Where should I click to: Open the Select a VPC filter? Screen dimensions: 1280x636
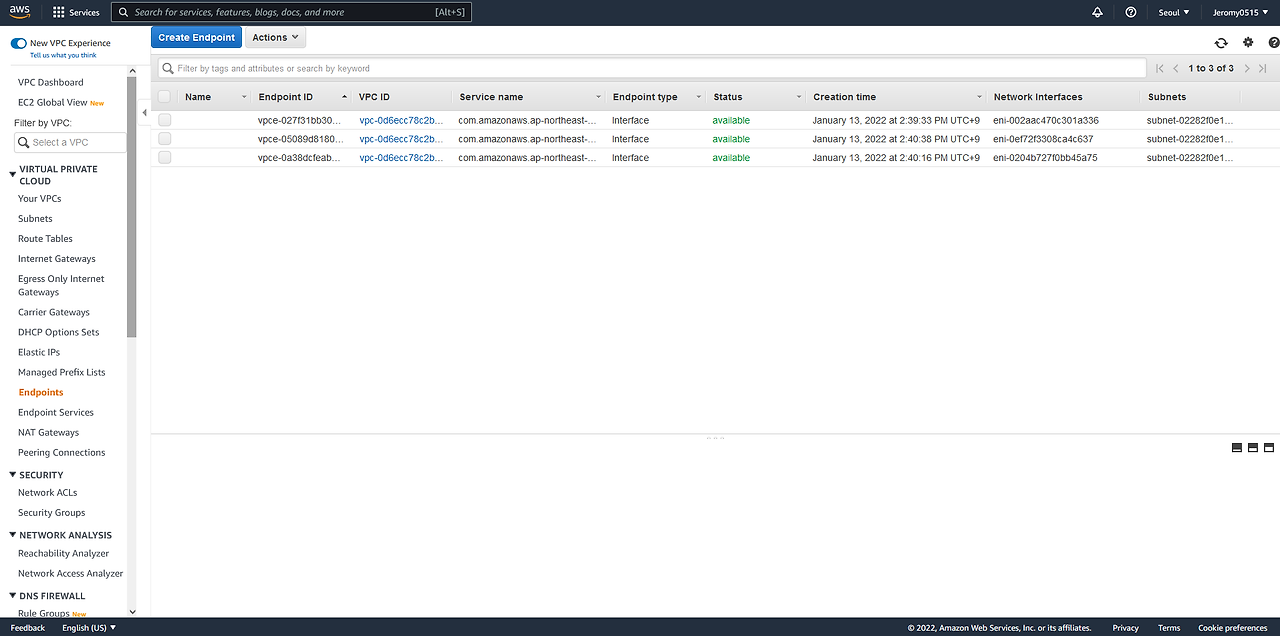72,142
